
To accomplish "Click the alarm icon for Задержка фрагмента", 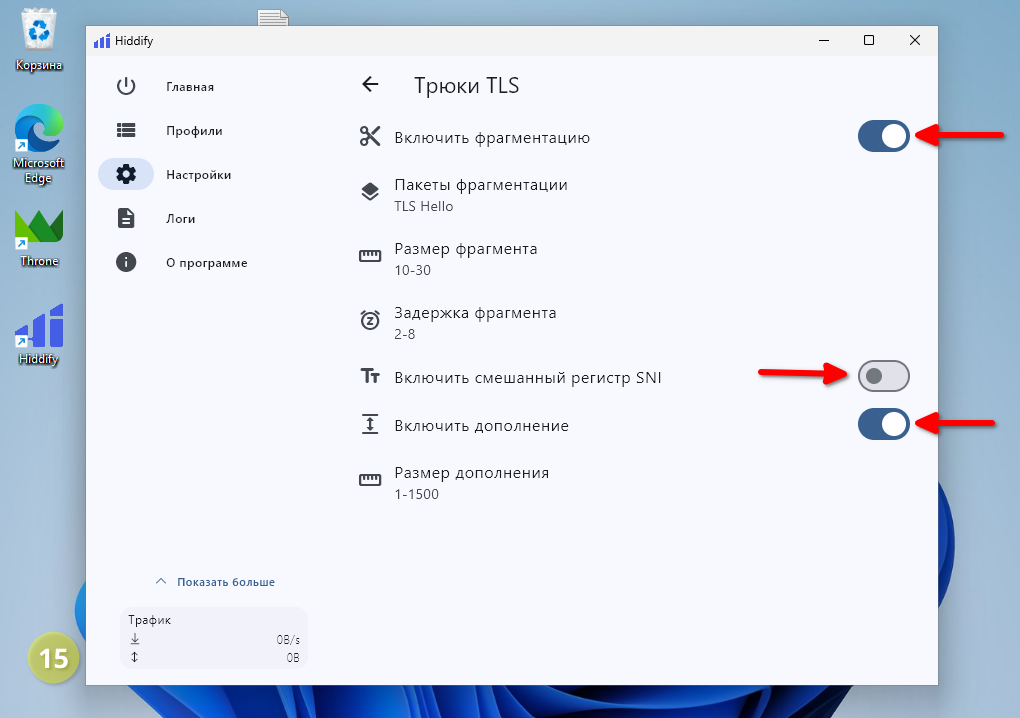I will pos(369,319).
